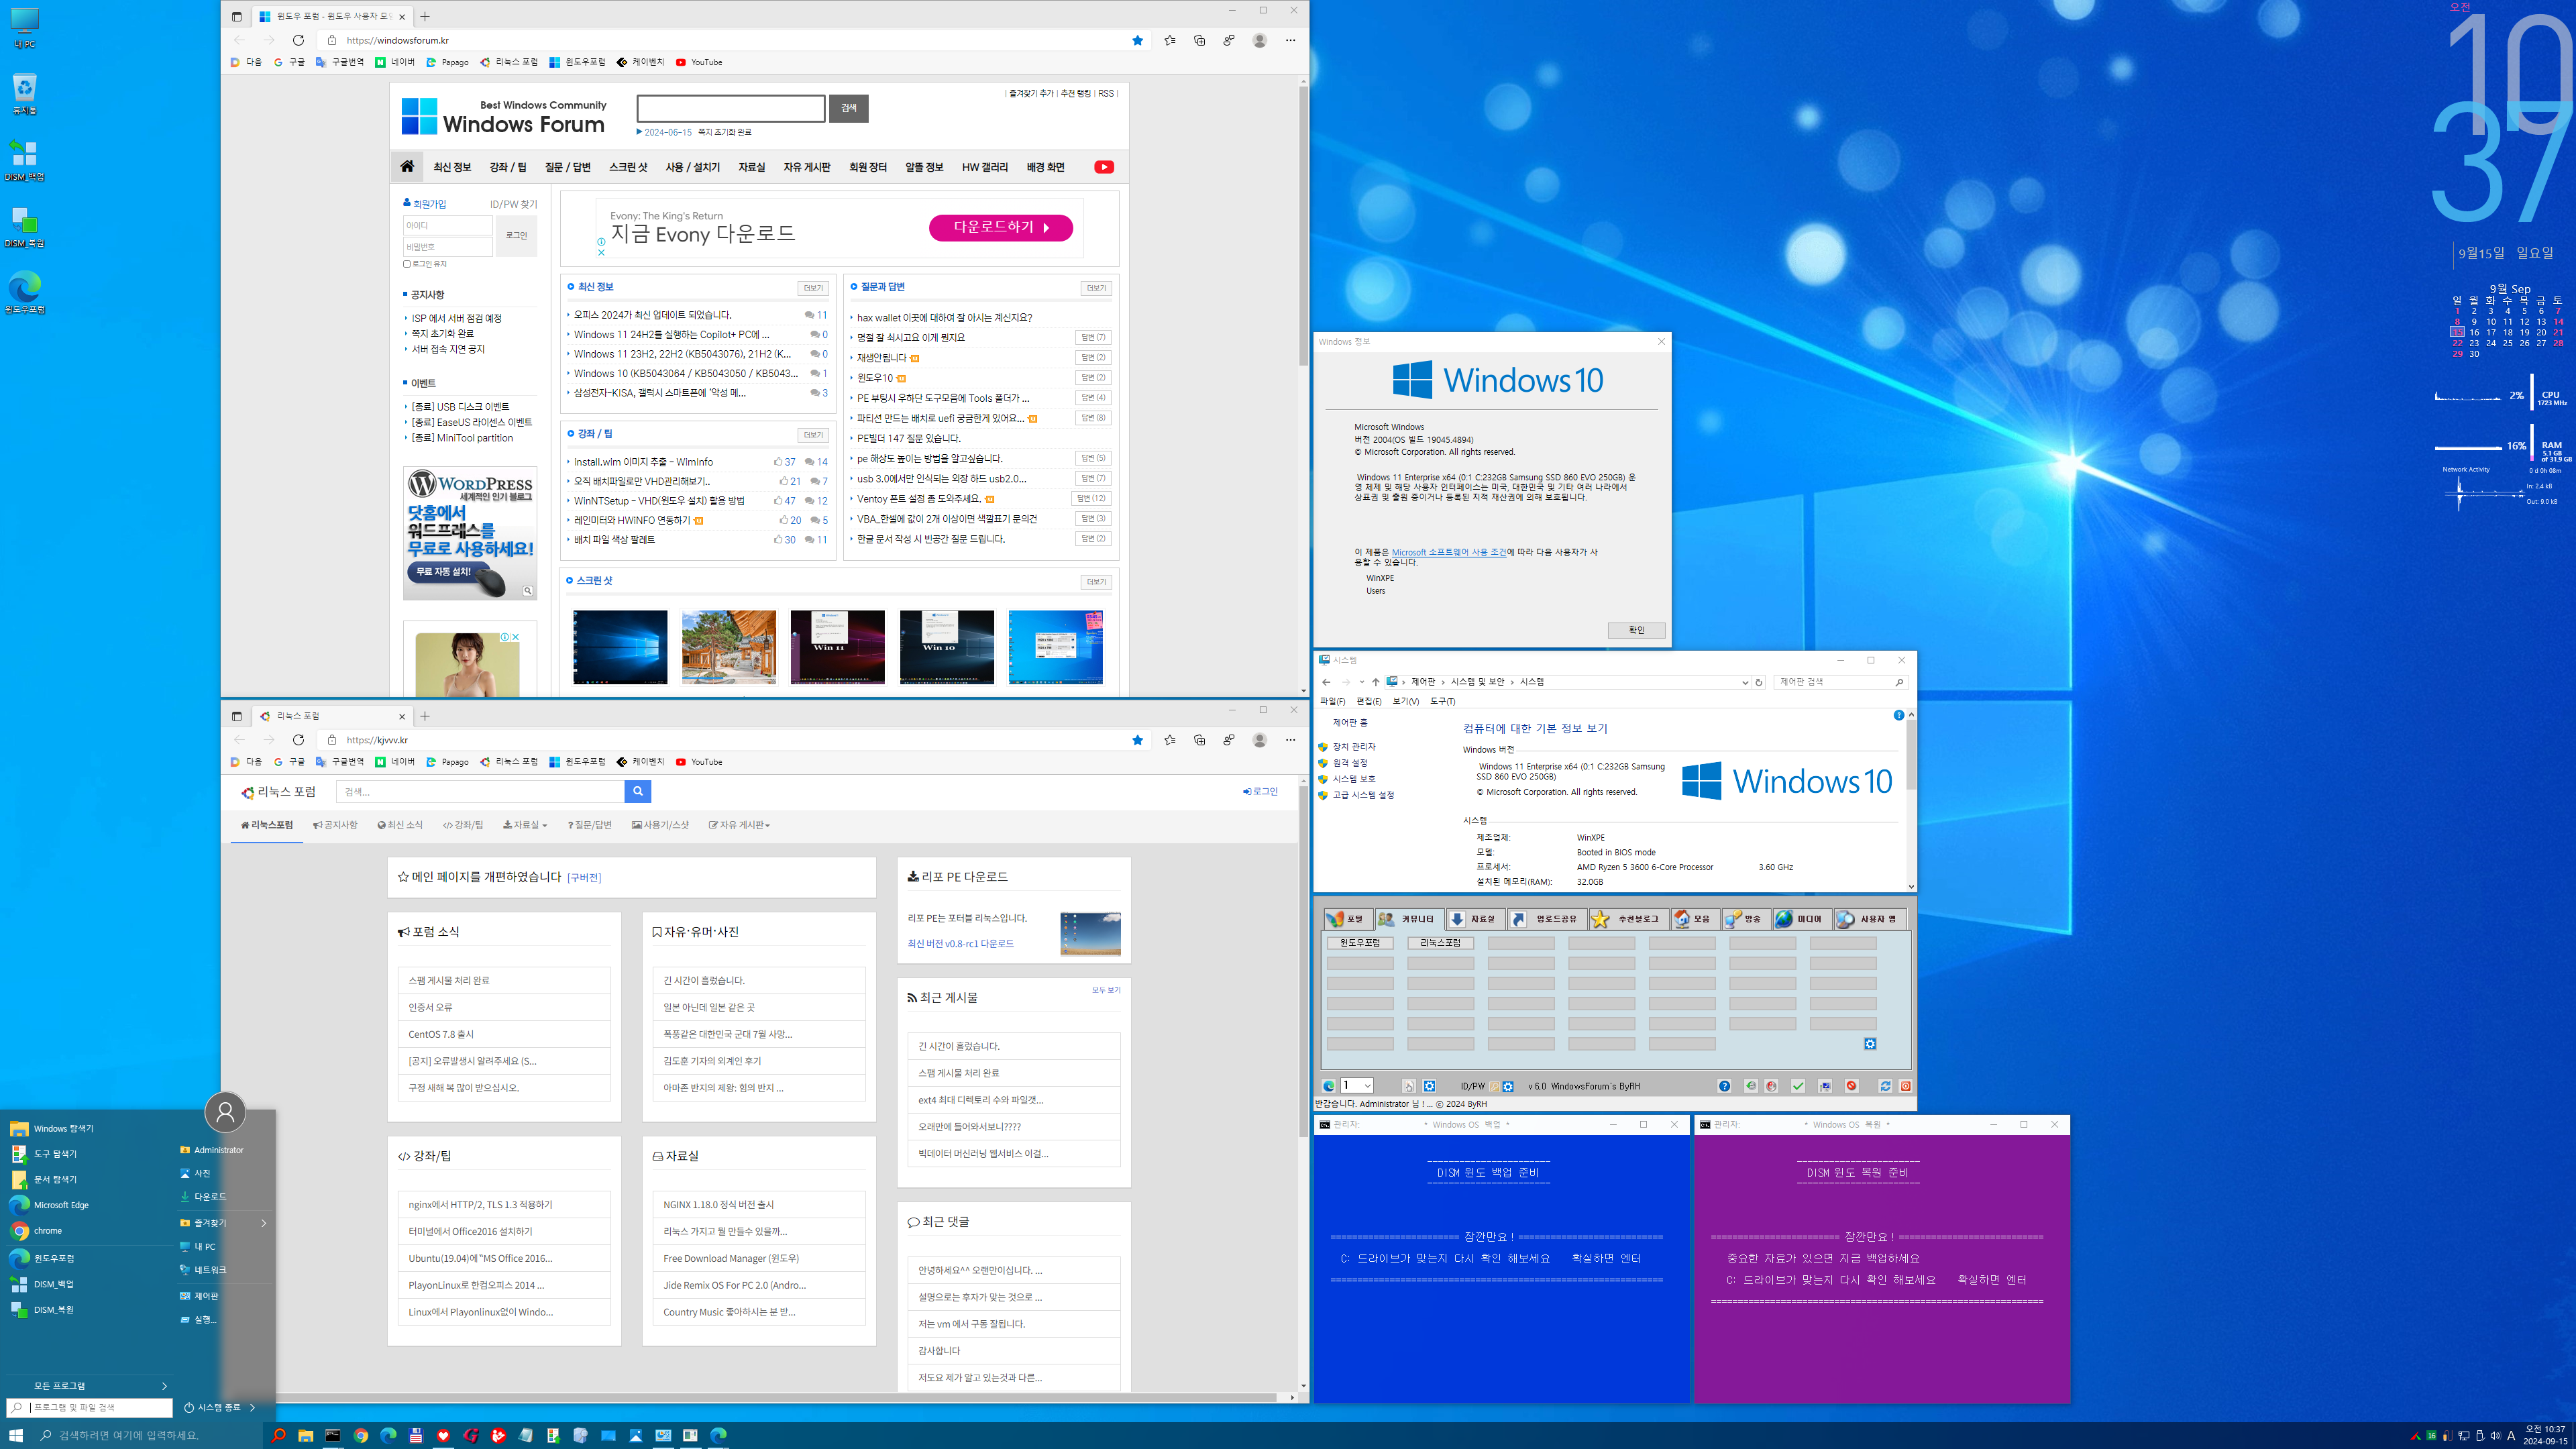Click the green checkmark icon in launcher
The width and height of the screenshot is (2576, 1449).
1798,1086
